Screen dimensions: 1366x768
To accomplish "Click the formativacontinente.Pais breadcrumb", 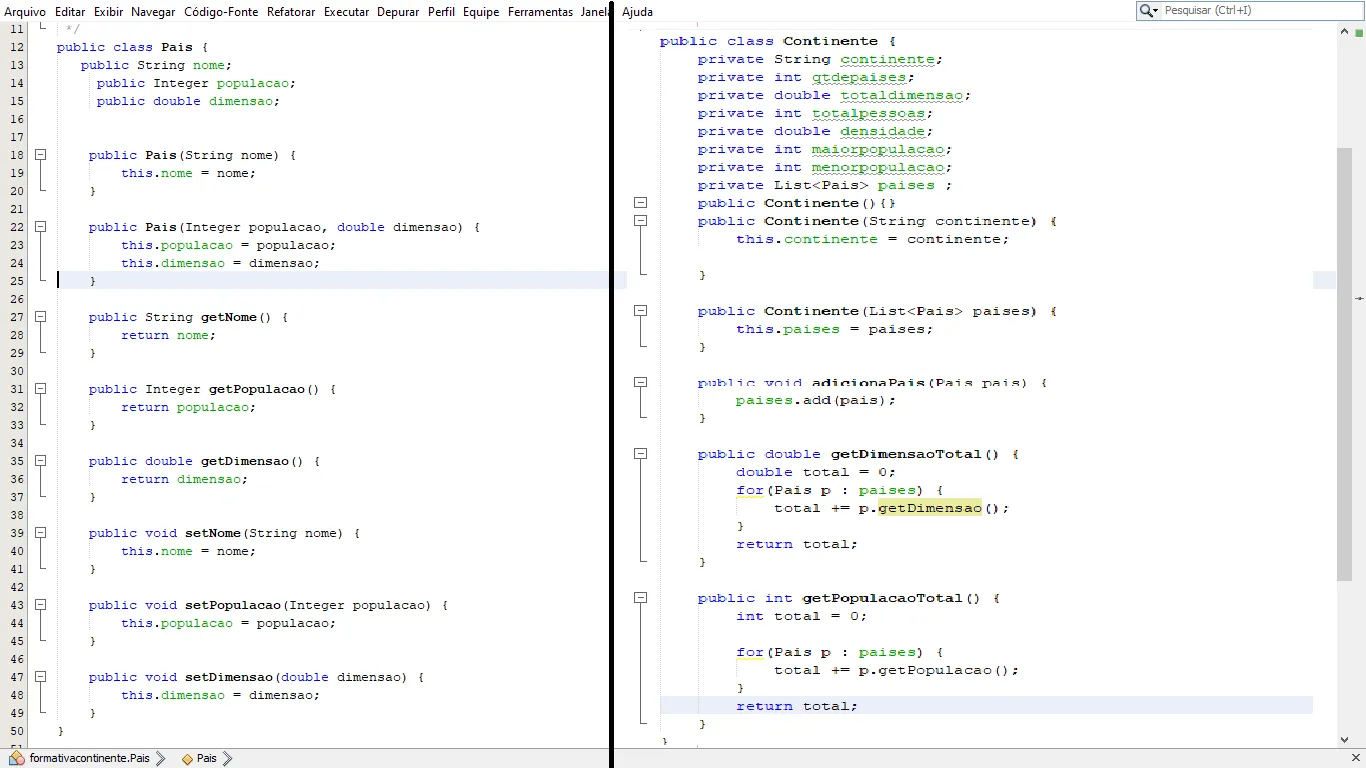I will click(x=89, y=758).
